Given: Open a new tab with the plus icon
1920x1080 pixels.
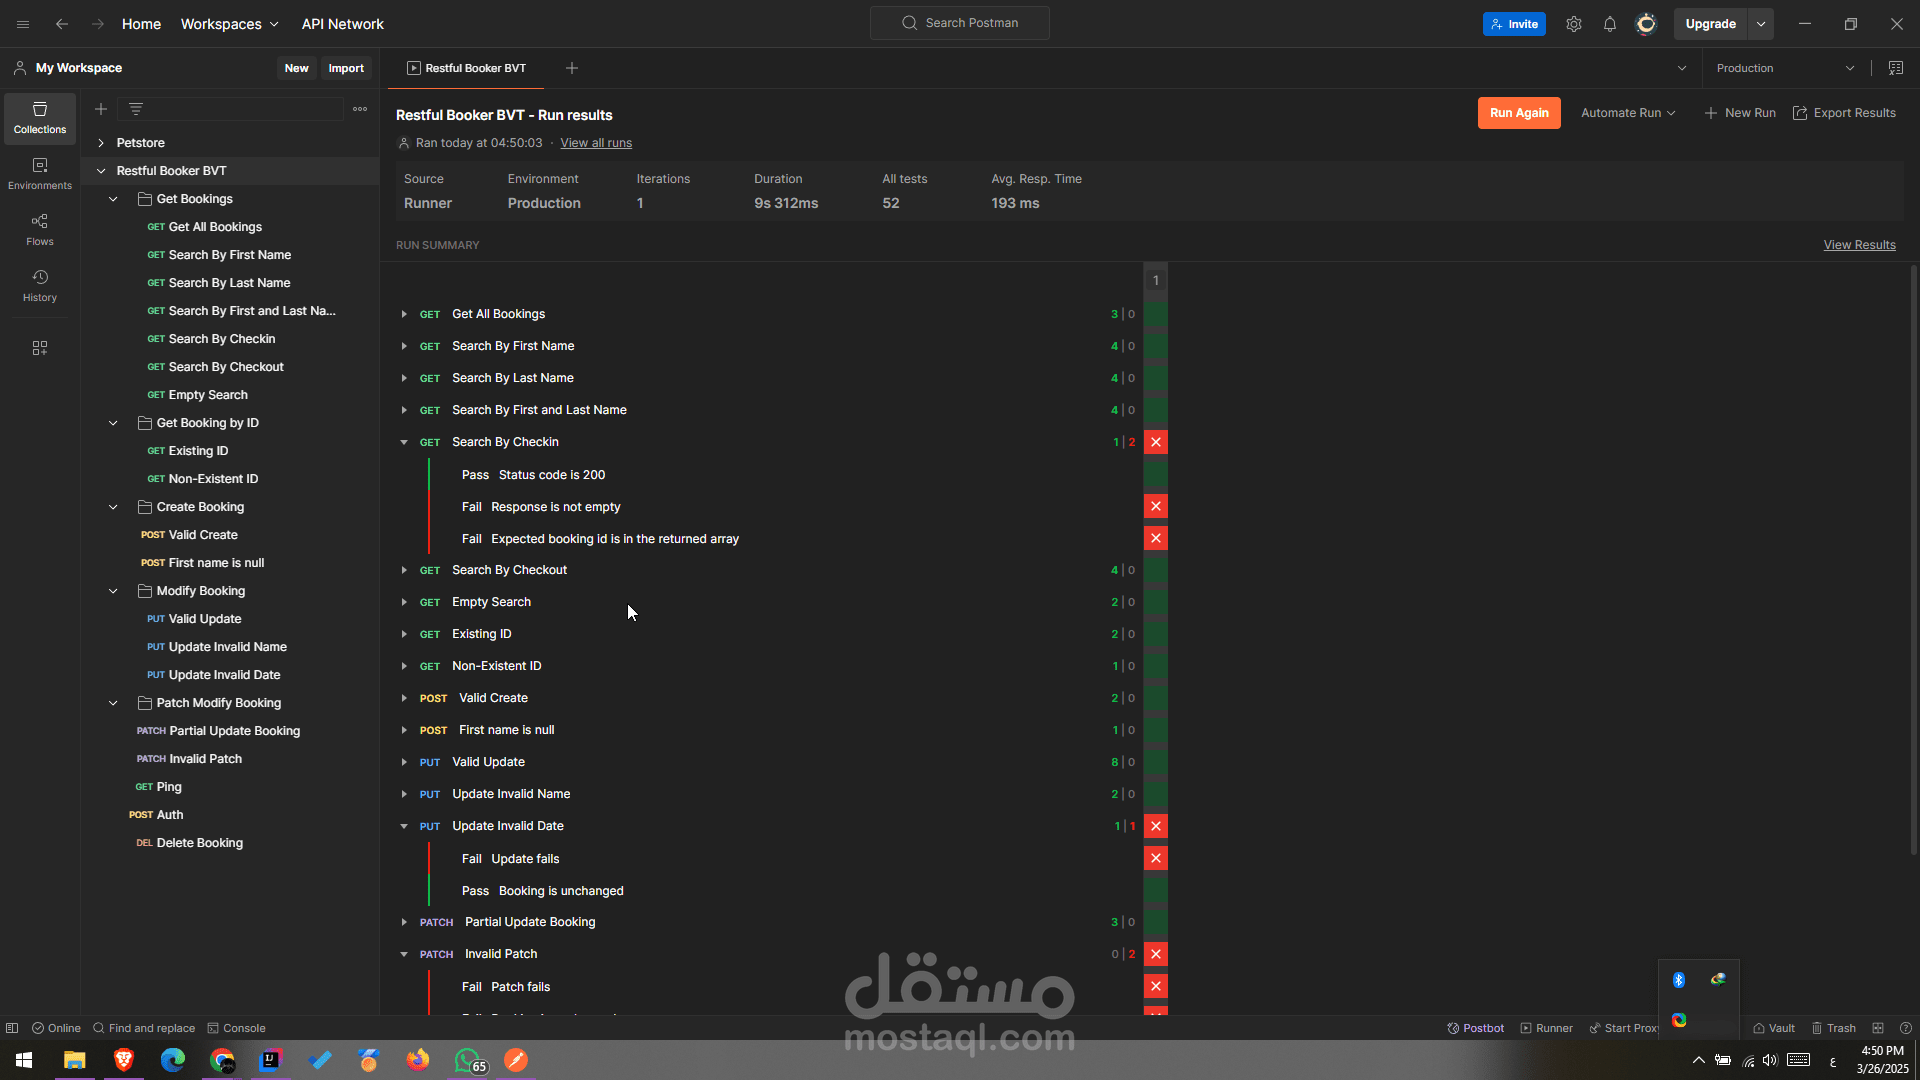Looking at the screenshot, I should point(572,68).
